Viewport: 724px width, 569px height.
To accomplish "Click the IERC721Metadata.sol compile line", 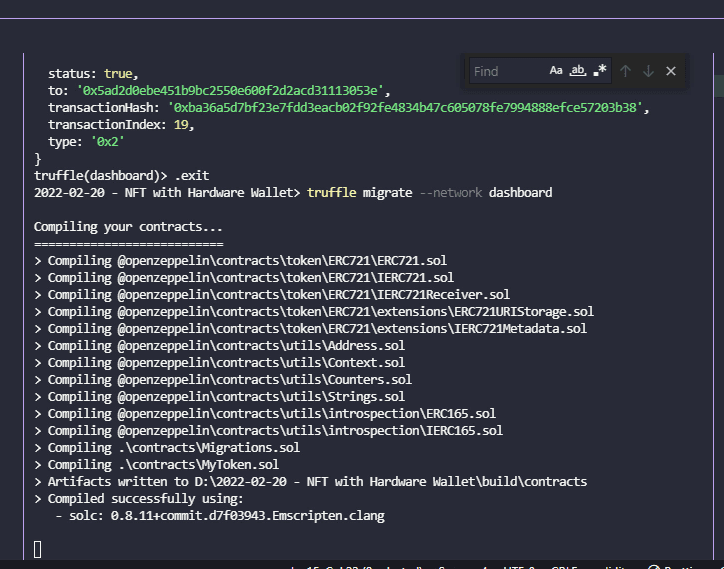I will pyautogui.click(x=310, y=329).
